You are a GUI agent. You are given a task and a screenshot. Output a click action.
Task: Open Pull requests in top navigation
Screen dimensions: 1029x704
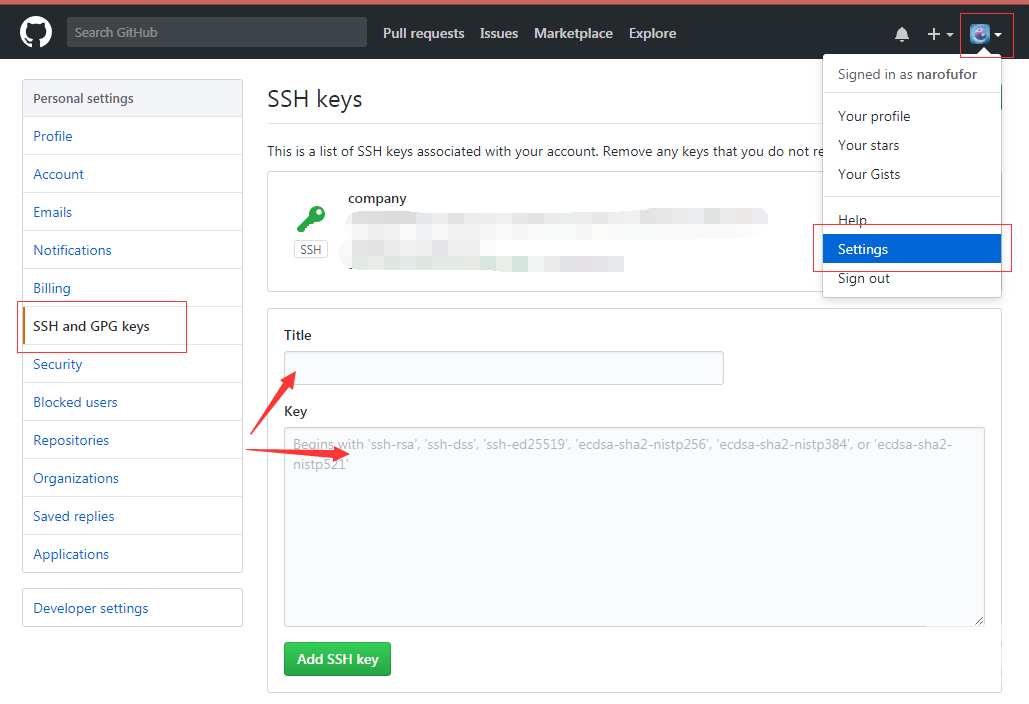423,33
